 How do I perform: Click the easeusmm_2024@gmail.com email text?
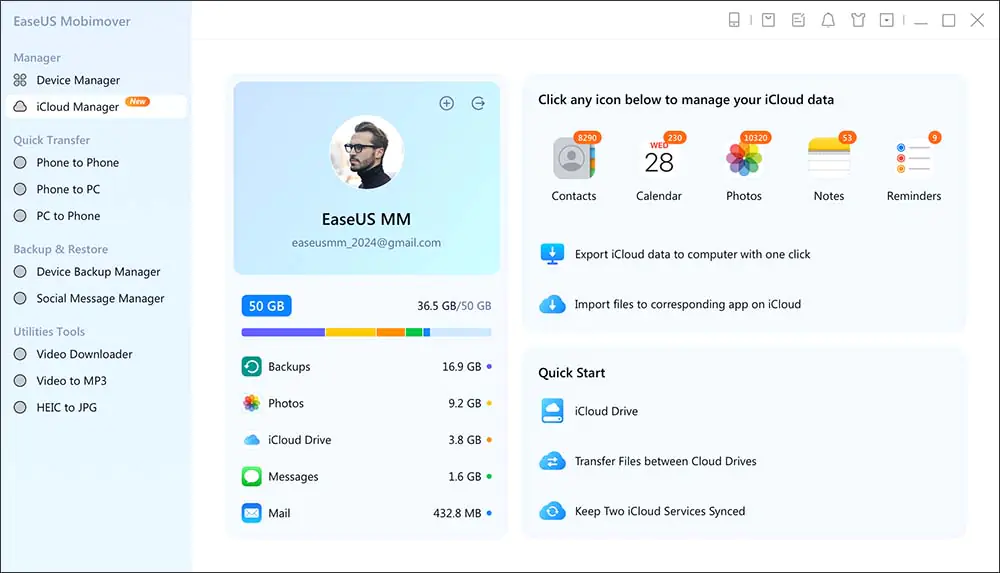click(366, 242)
